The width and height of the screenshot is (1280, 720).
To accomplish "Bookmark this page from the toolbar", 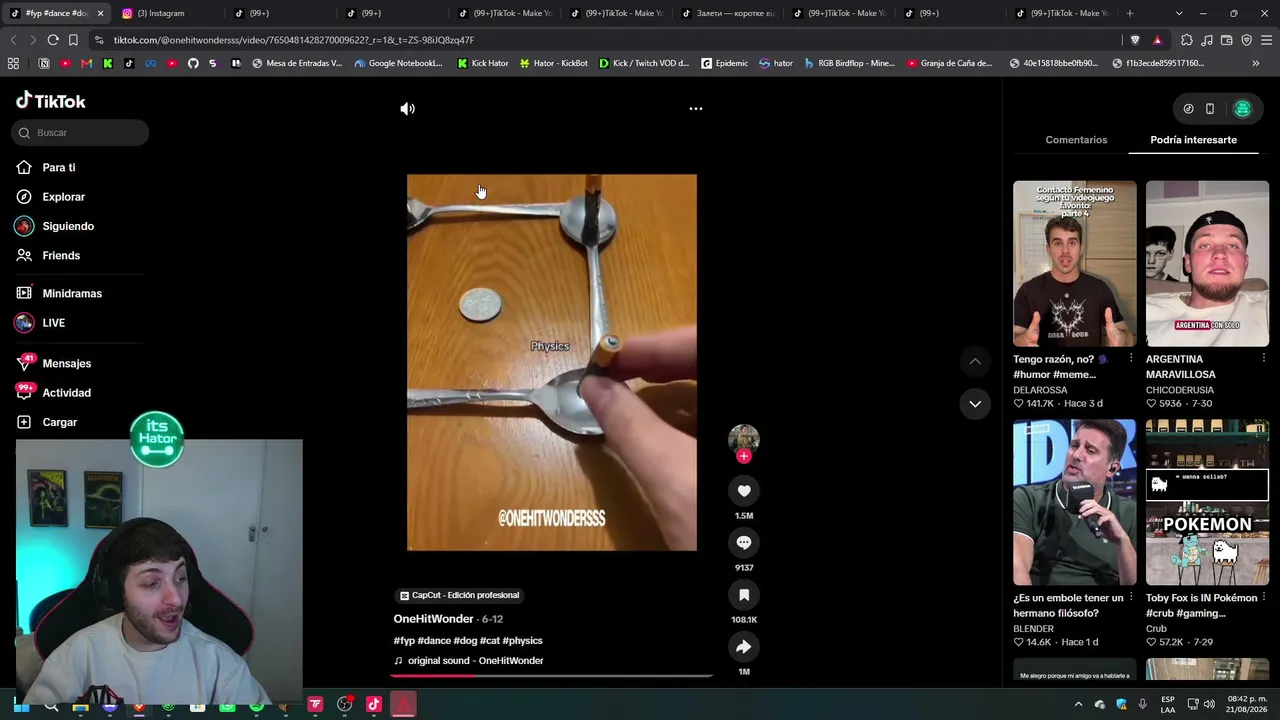I will [x=73, y=40].
